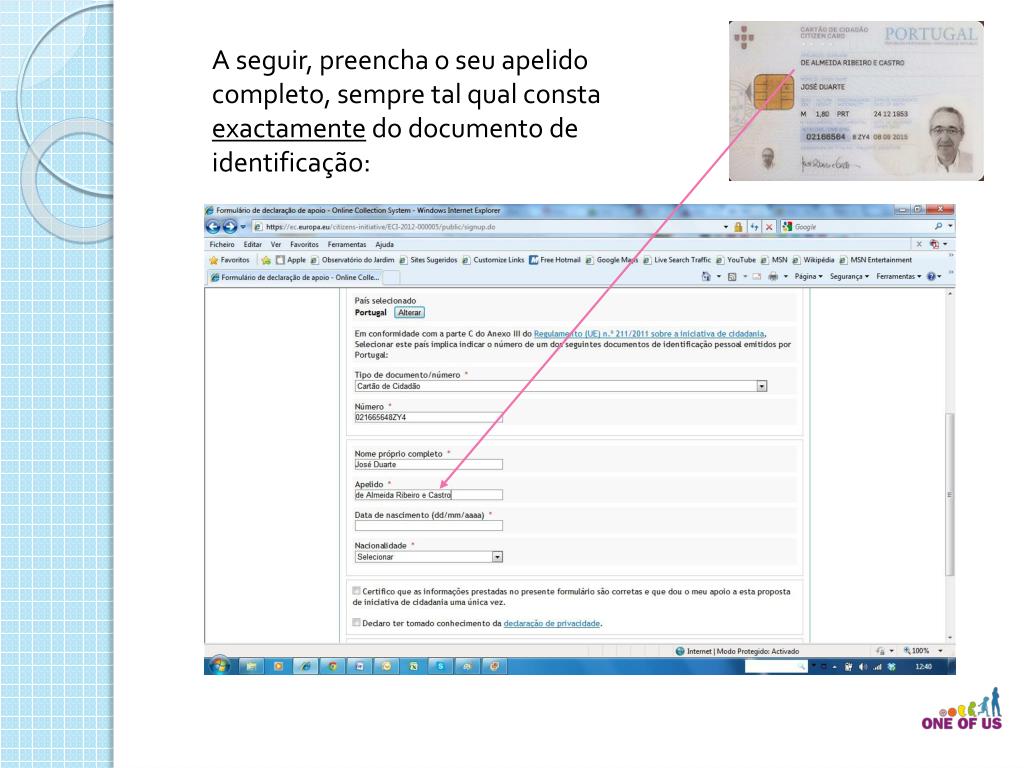Click the Windows Start orb
The width and height of the screenshot is (1024, 768).
(x=219, y=666)
